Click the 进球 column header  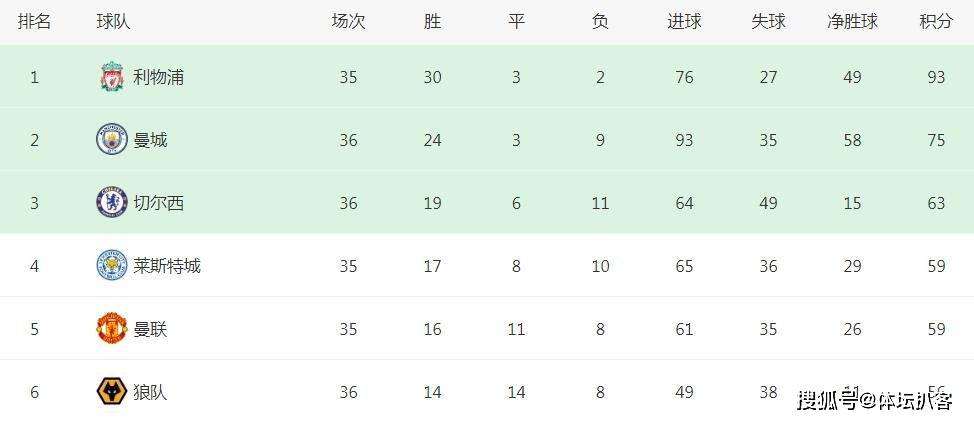pos(684,21)
